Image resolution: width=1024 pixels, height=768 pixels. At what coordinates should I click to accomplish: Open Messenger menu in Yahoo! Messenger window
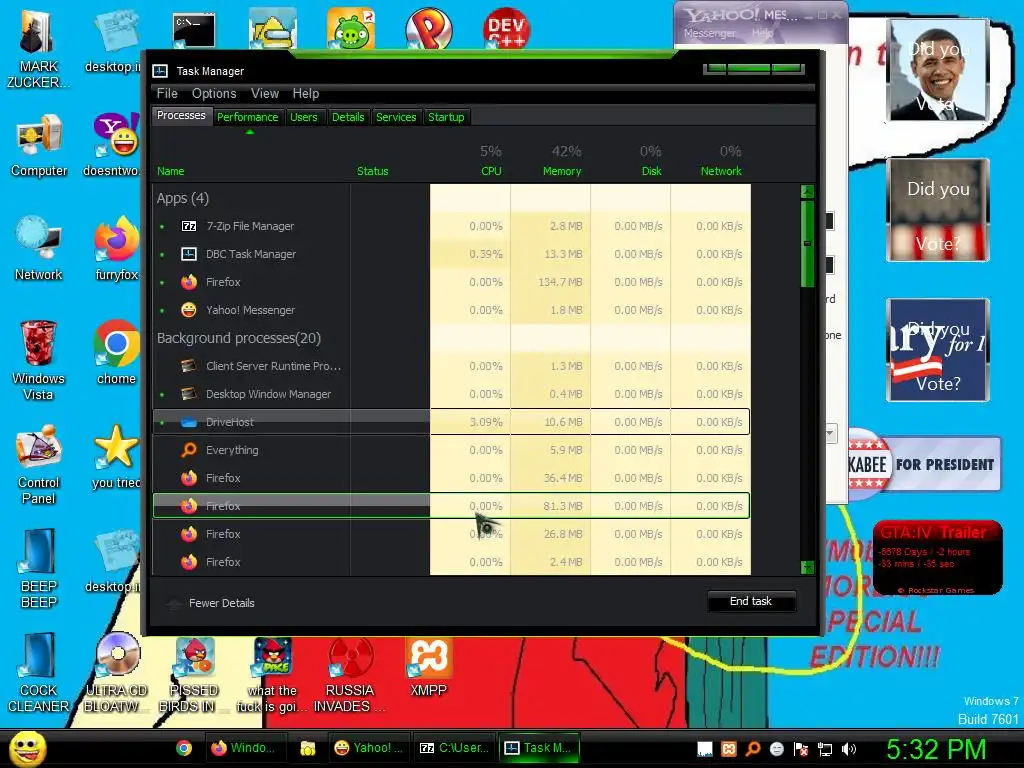709,33
